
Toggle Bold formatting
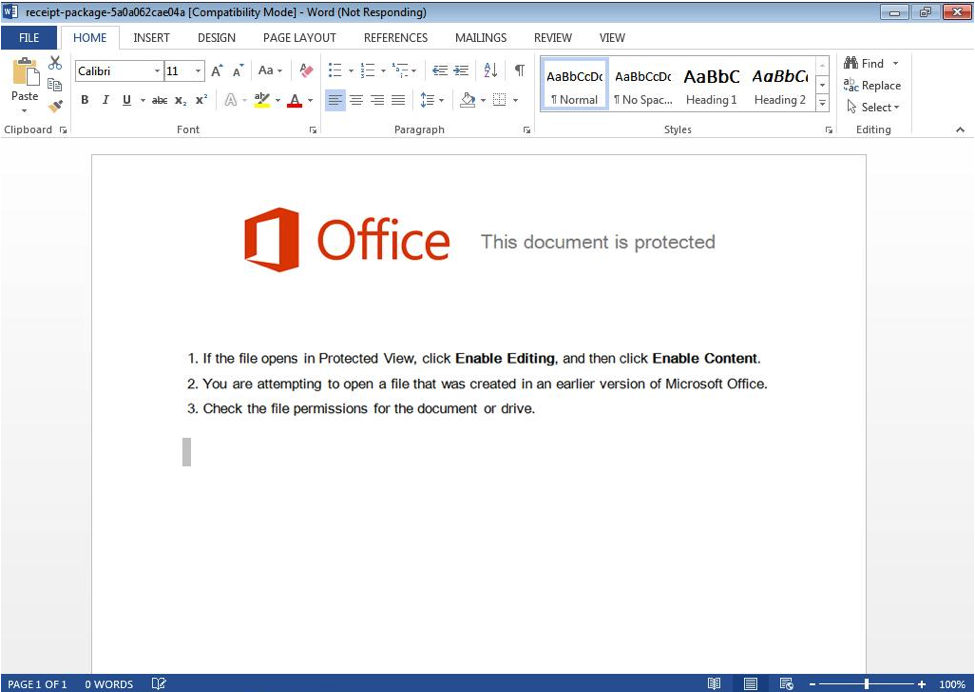[x=85, y=100]
